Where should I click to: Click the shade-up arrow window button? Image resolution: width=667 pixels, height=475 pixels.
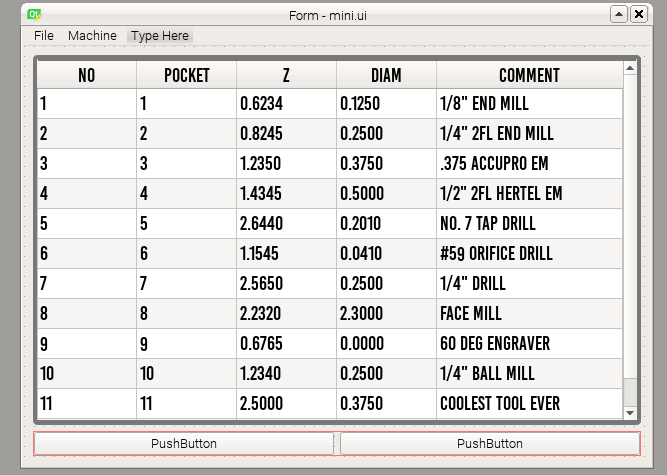pyautogui.click(x=619, y=14)
